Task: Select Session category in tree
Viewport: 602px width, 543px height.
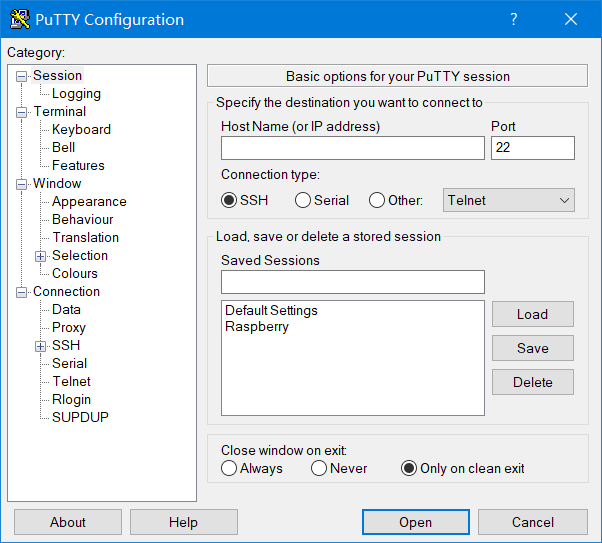Action: click(57, 76)
